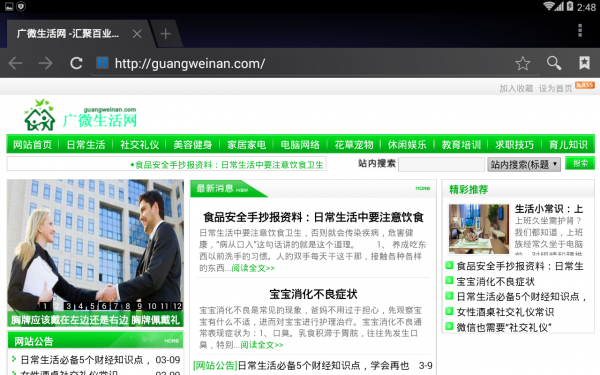Bookmark the page with the star icon
The width and height of the screenshot is (600, 375).
(x=523, y=63)
